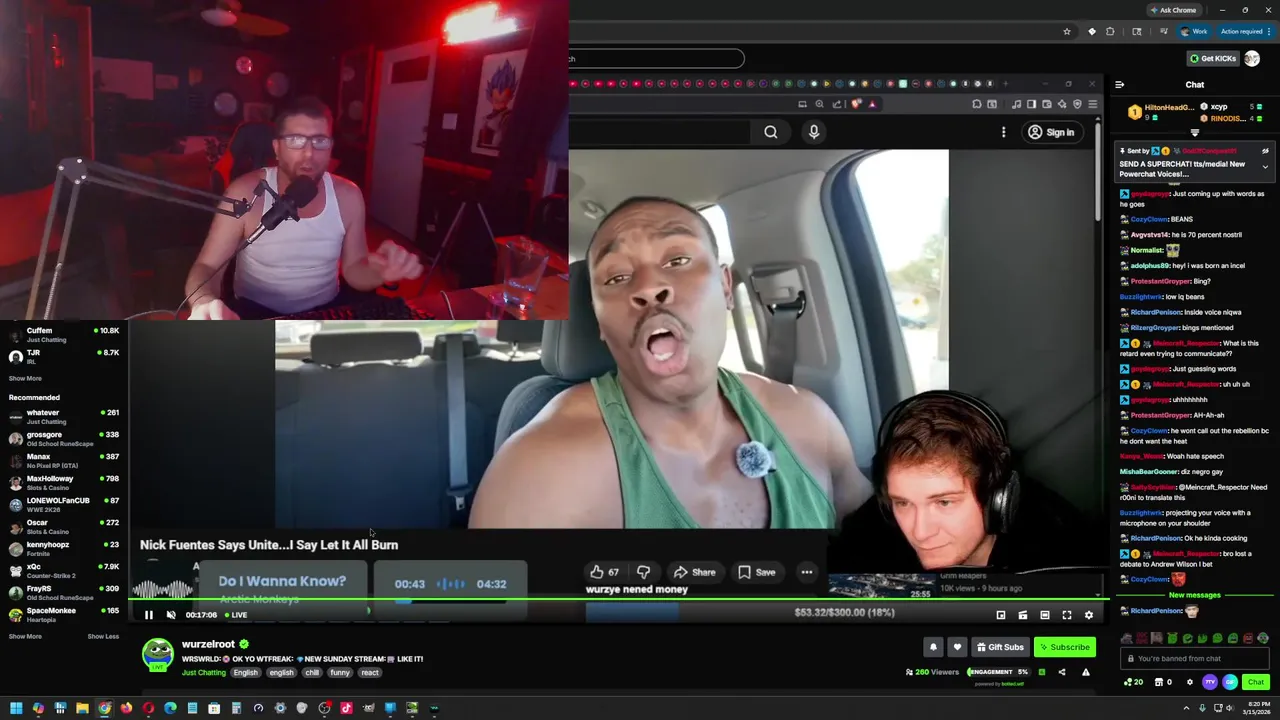Click the taskbar clock showing 8:20 PM

coord(1256,708)
